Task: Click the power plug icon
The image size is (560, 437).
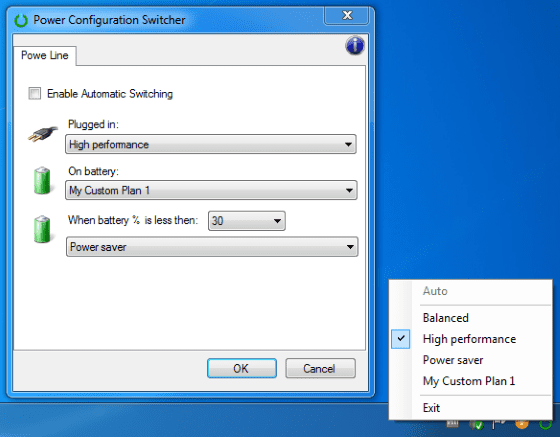Action: (43, 134)
